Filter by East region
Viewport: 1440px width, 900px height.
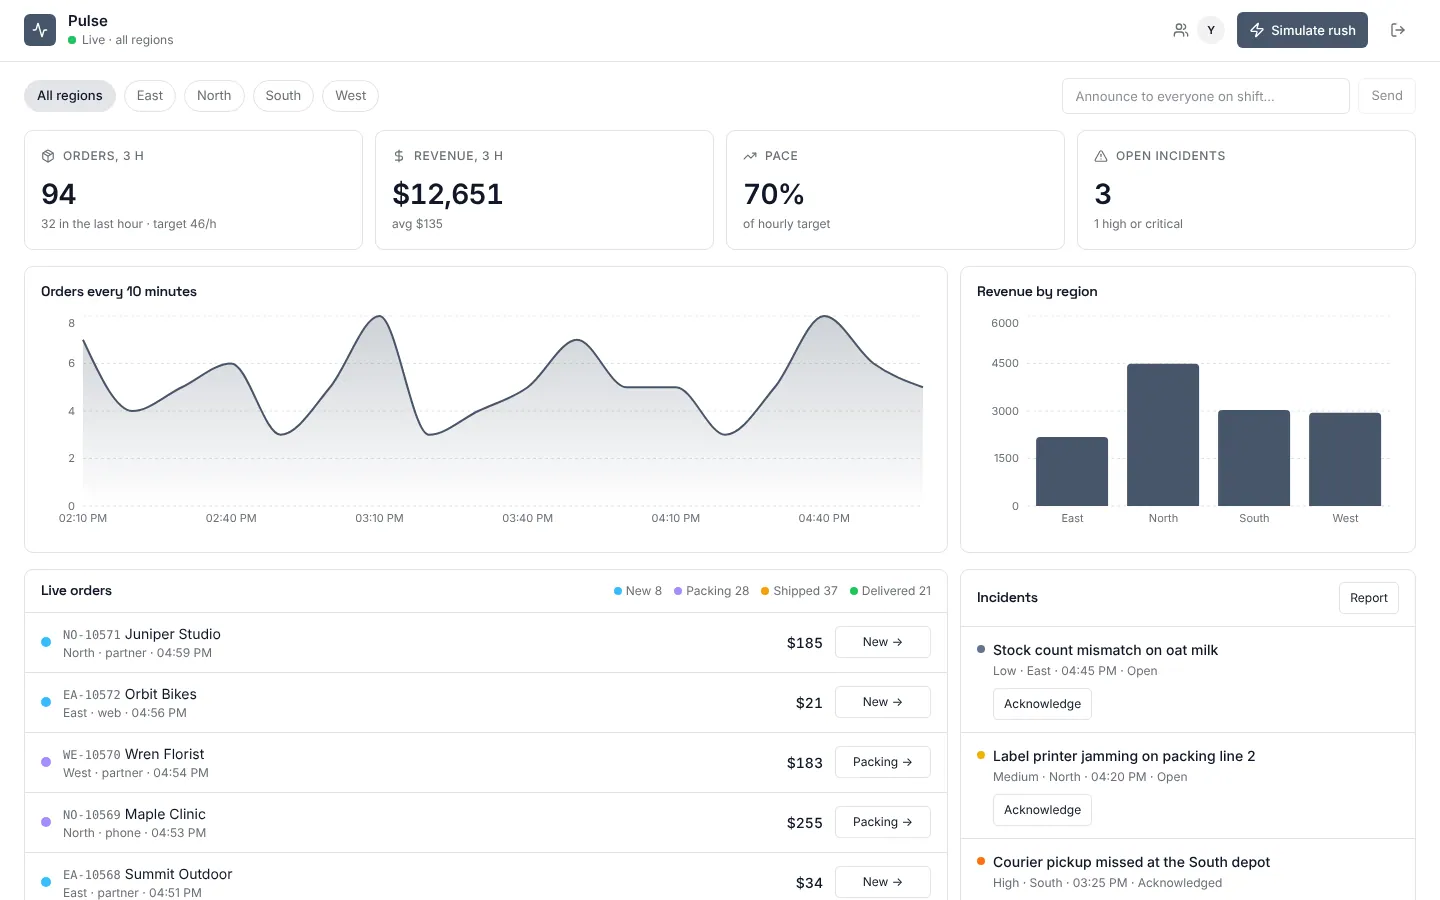(x=150, y=96)
